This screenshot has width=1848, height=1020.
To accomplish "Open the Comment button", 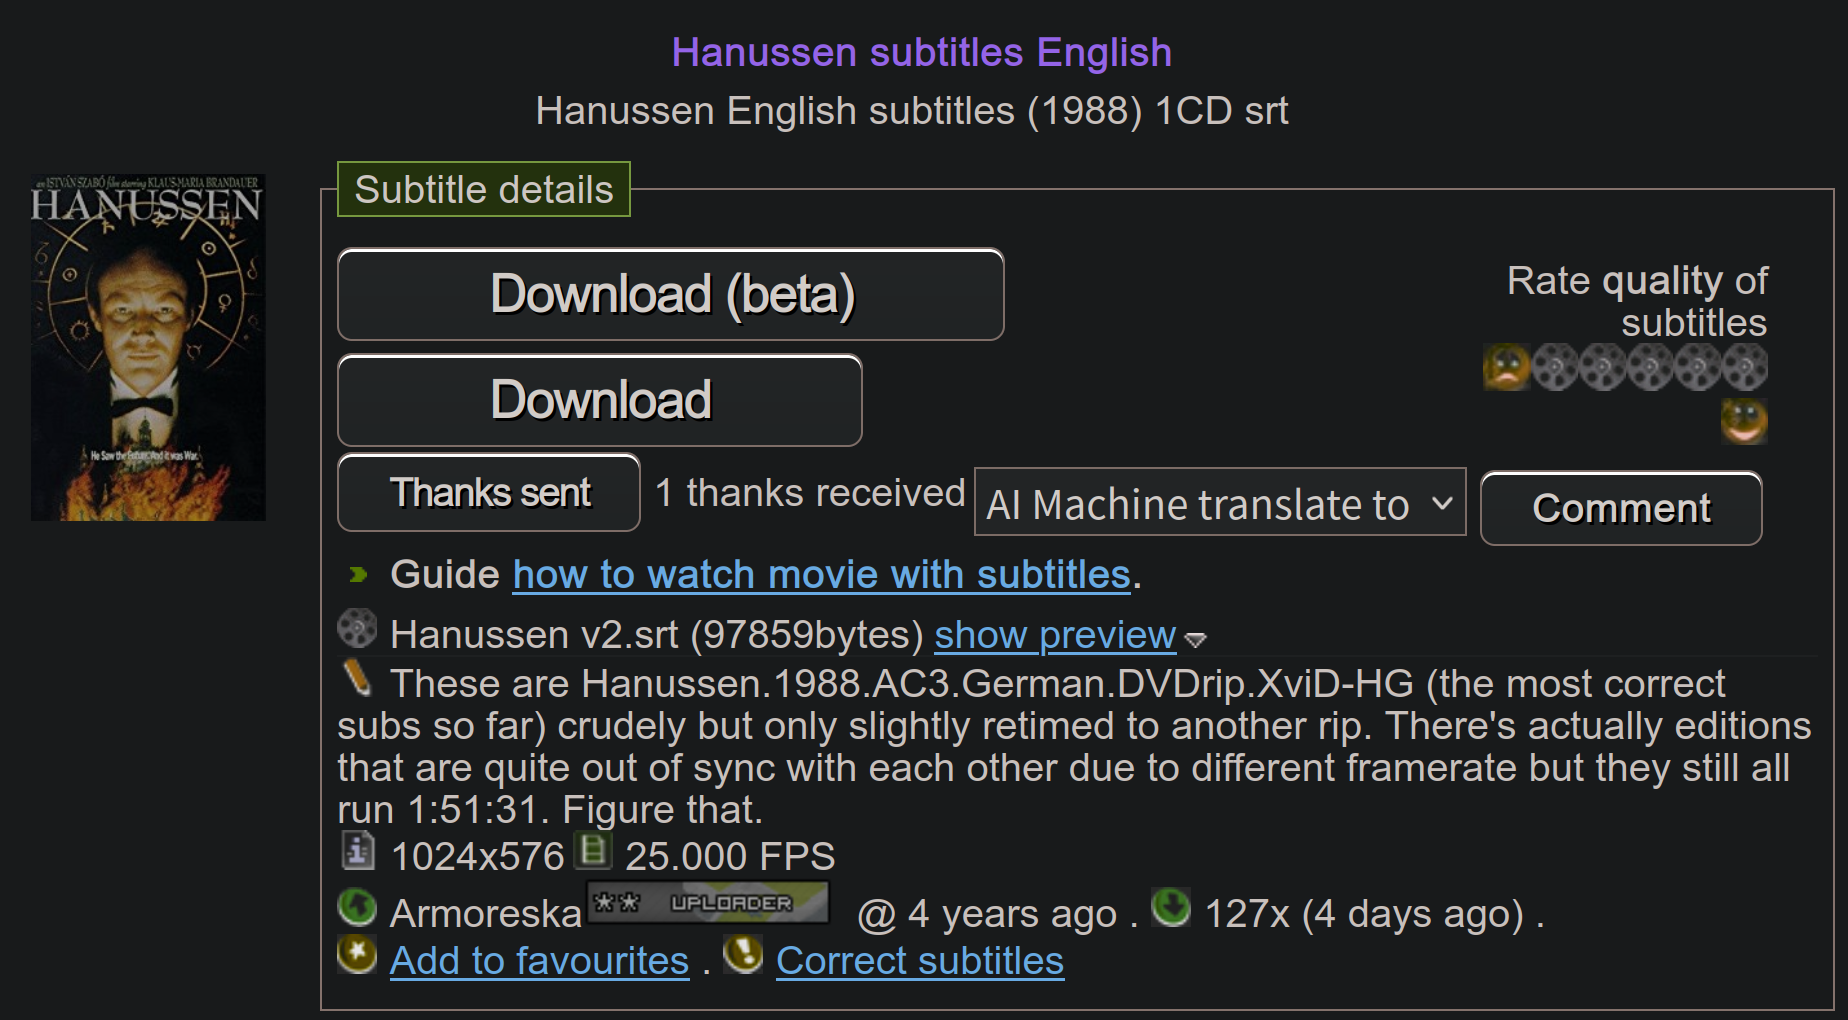I will [x=1621, y=508].
